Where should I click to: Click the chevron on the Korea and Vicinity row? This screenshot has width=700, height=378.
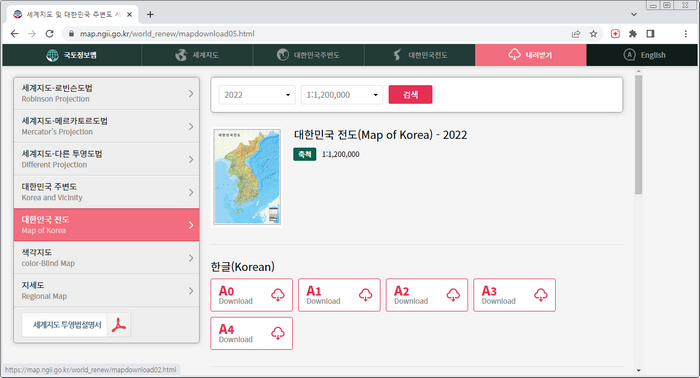[191, 192]
